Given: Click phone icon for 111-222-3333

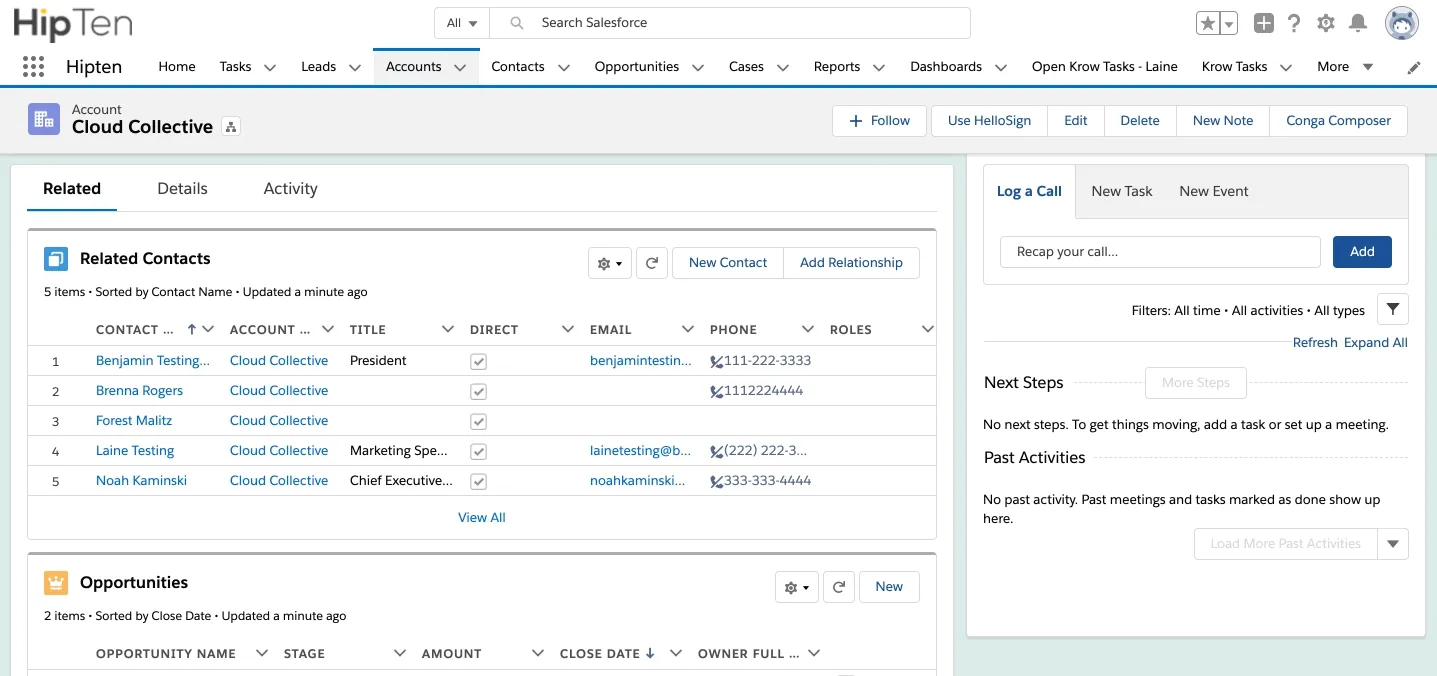Looking at the screenshot, I should [716, 361].
